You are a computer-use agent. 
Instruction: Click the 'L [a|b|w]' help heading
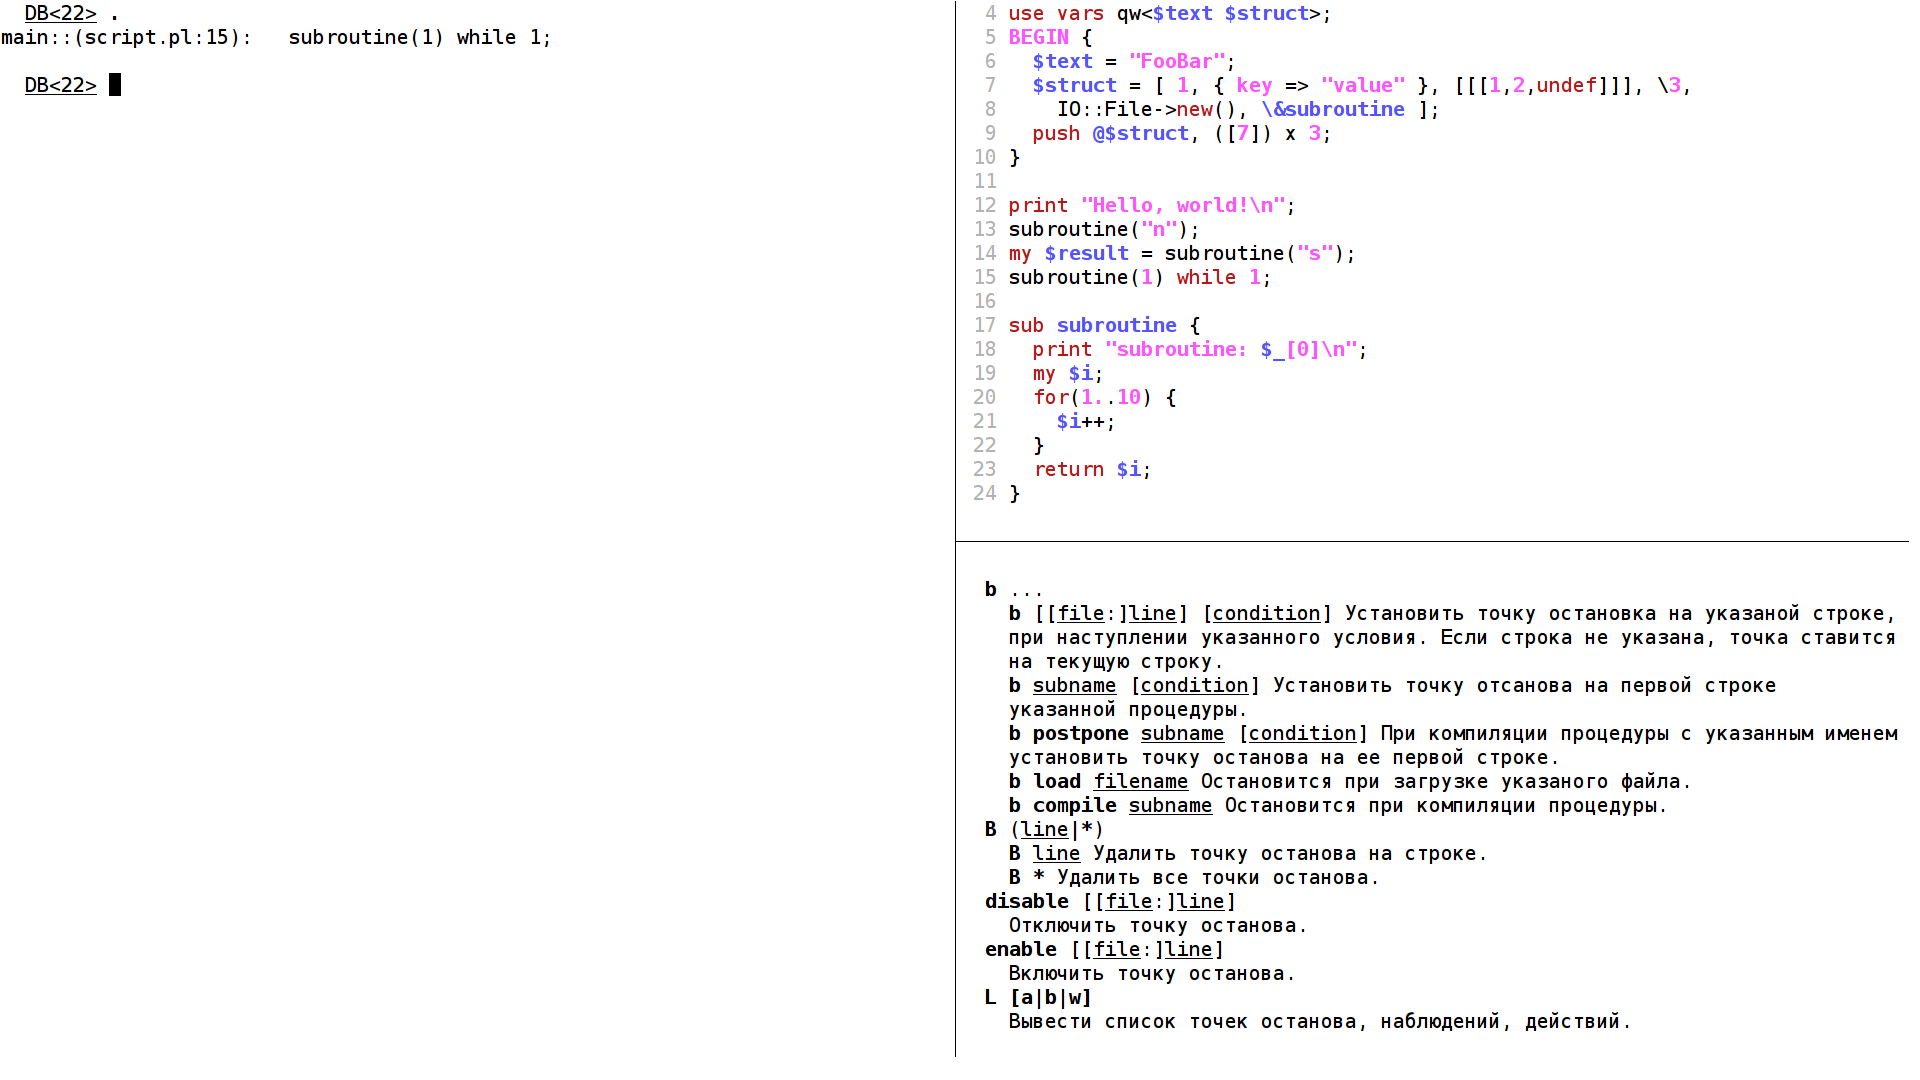pyautogui.click(x=1038, y=997)
